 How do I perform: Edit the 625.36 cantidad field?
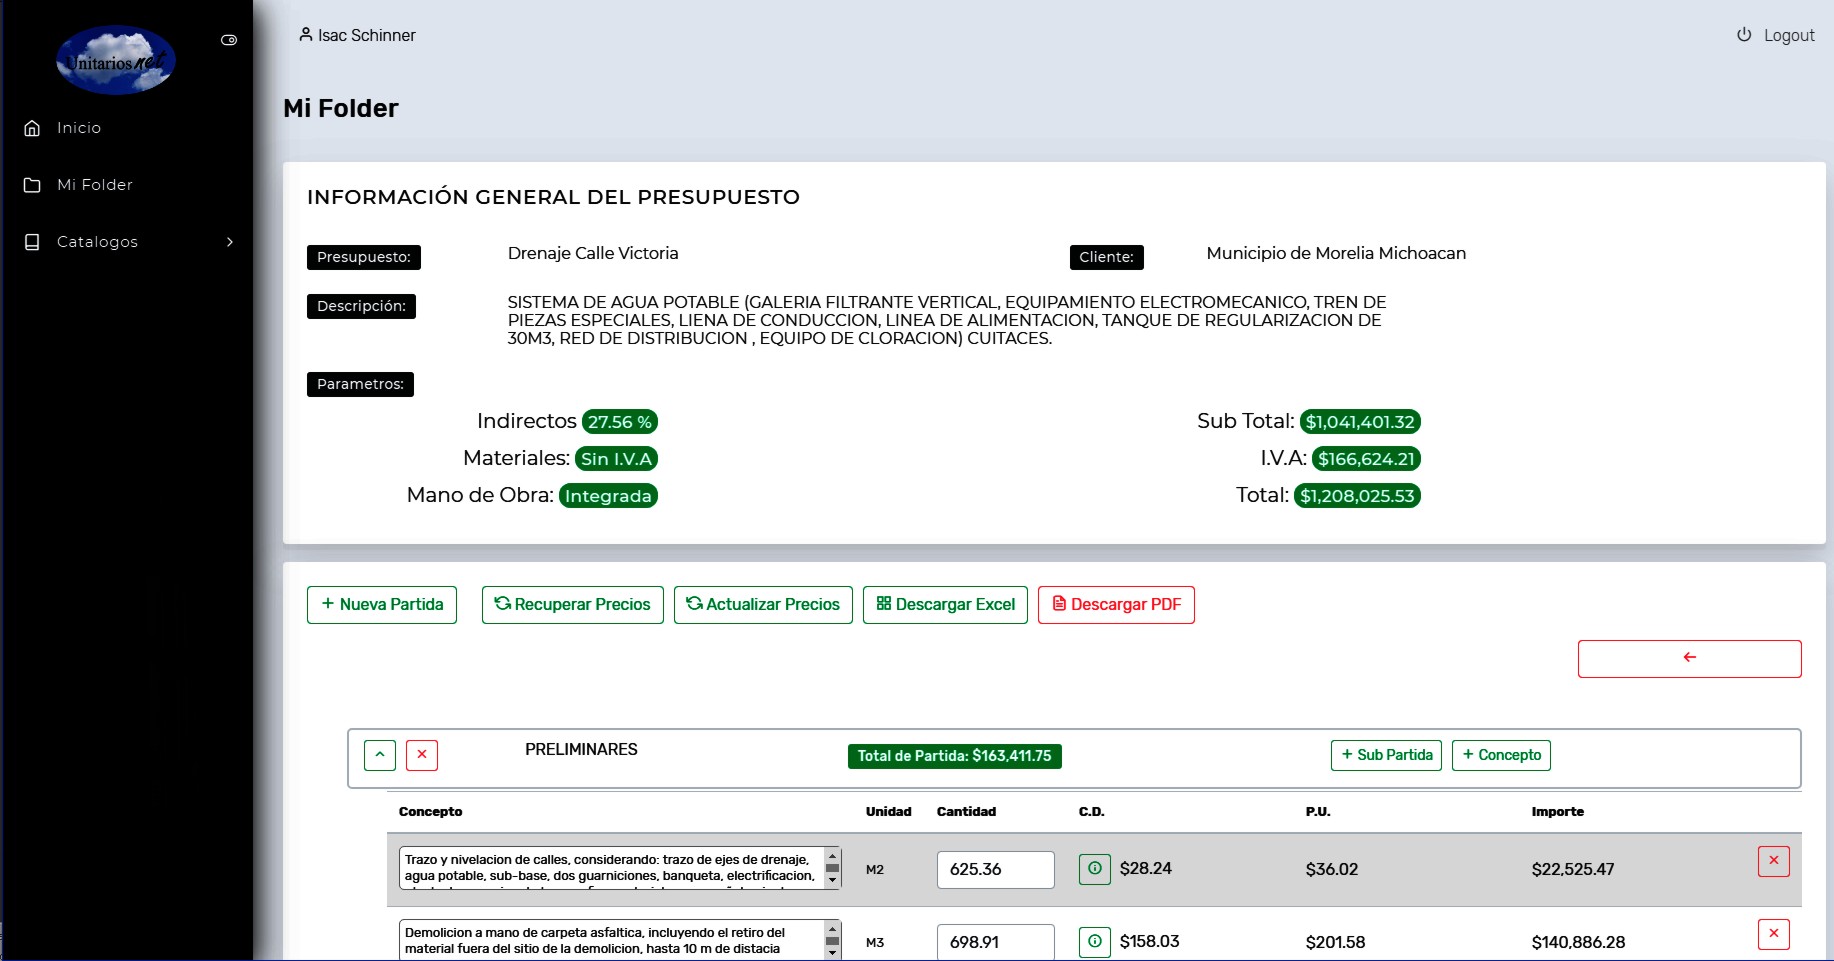click(x=995, y=869)
